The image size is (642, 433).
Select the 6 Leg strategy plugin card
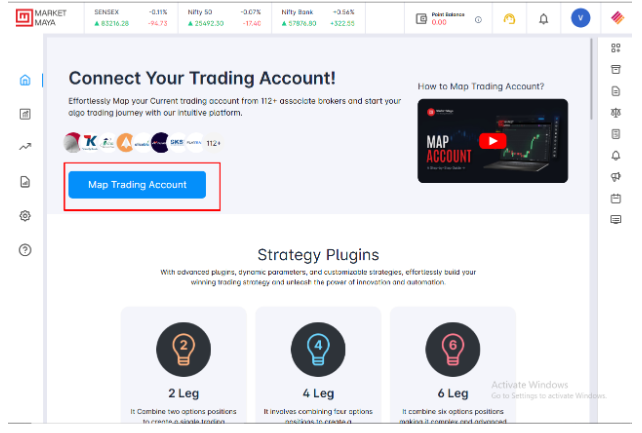(x=453, y=365)
